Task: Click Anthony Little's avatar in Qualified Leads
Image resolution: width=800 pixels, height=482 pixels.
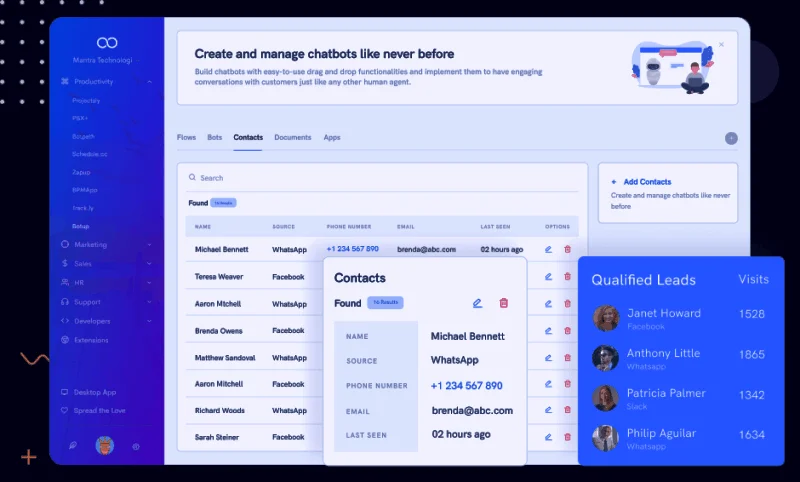Action: tap(606, 358)
